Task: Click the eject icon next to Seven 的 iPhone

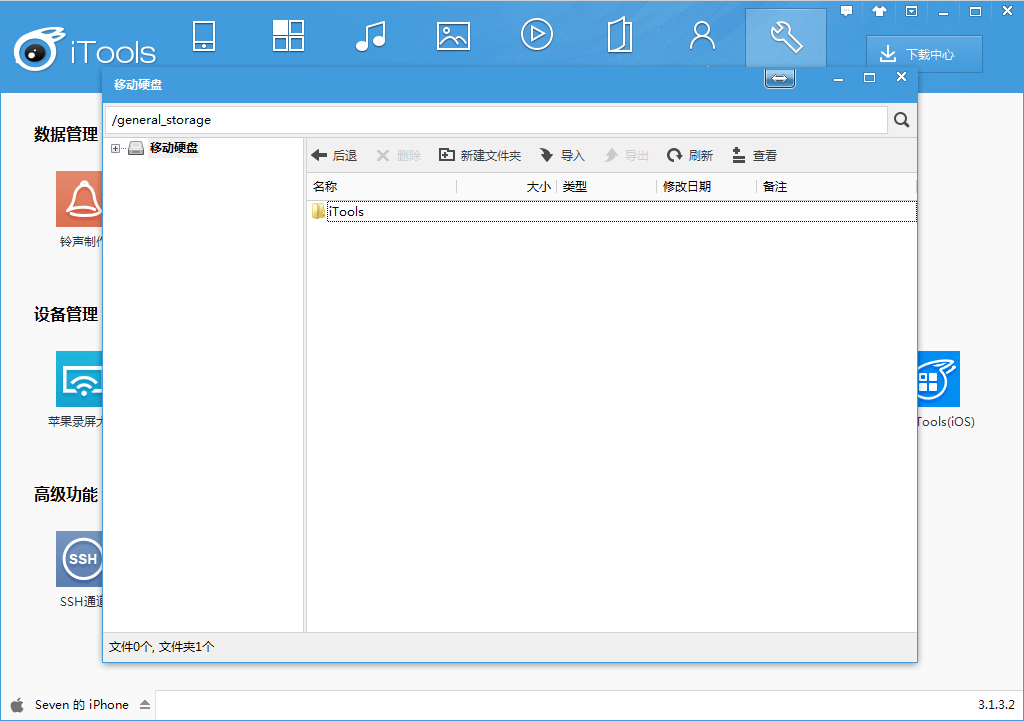Action: [x=145, y=705]
